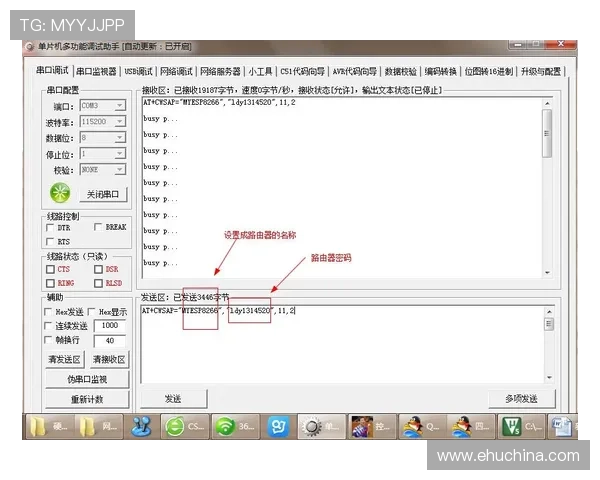Screen dimensions: 600x480
Task: Click the receive area scroll up arrow
Action: pyautogui.click(x=547, y=103)
